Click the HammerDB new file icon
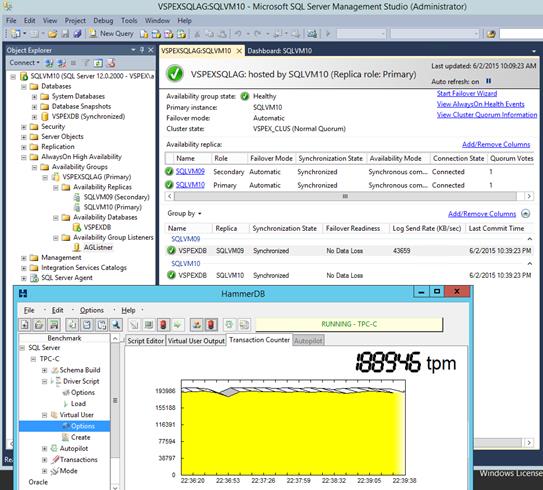This screenshot has width=543, height=490. 25,325
